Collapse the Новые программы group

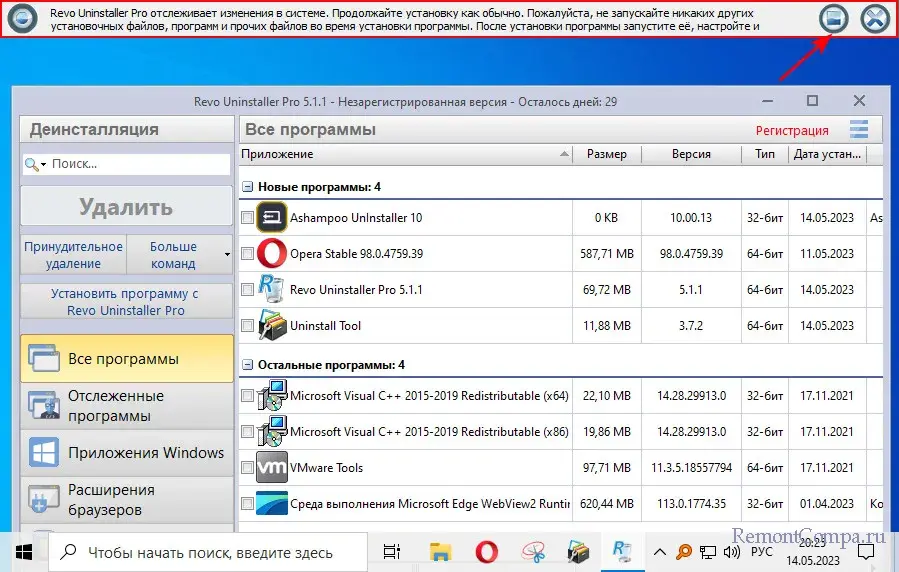point(247,187)
